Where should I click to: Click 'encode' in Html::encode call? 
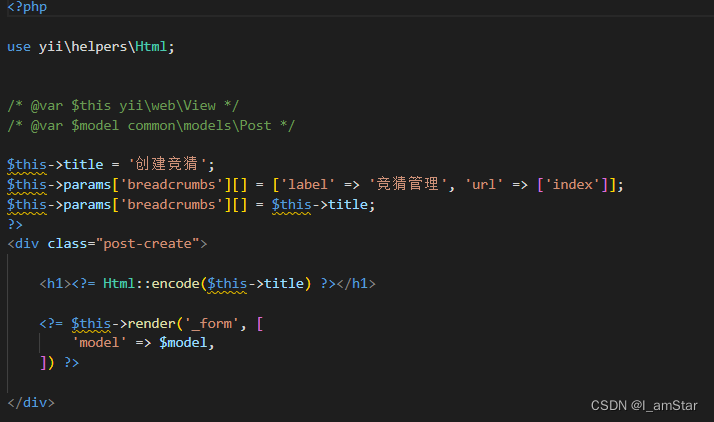(175, 284)
